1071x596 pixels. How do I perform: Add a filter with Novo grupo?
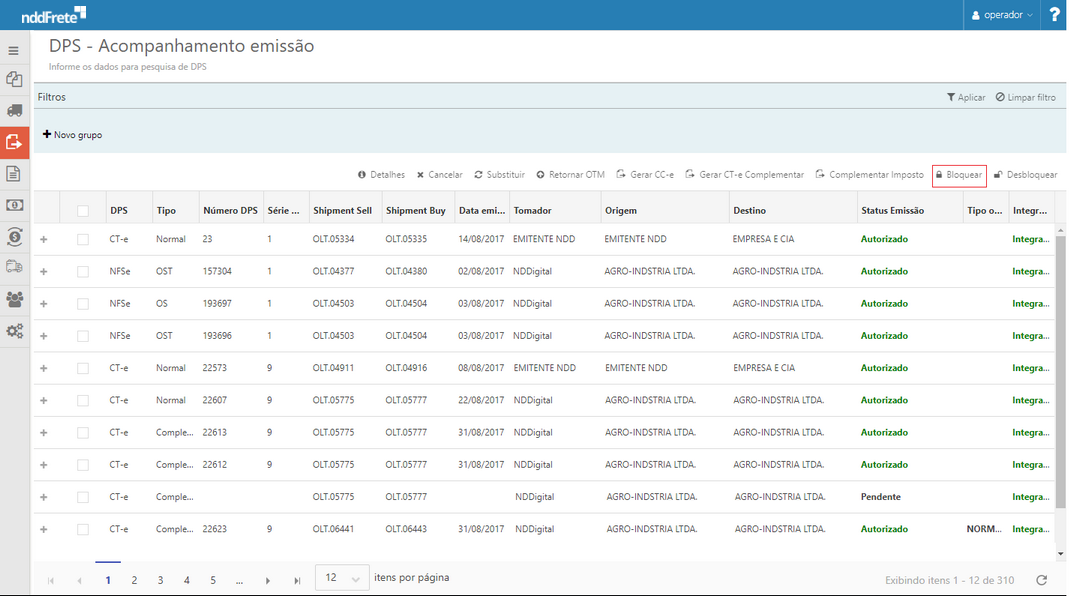click(72, 135)
